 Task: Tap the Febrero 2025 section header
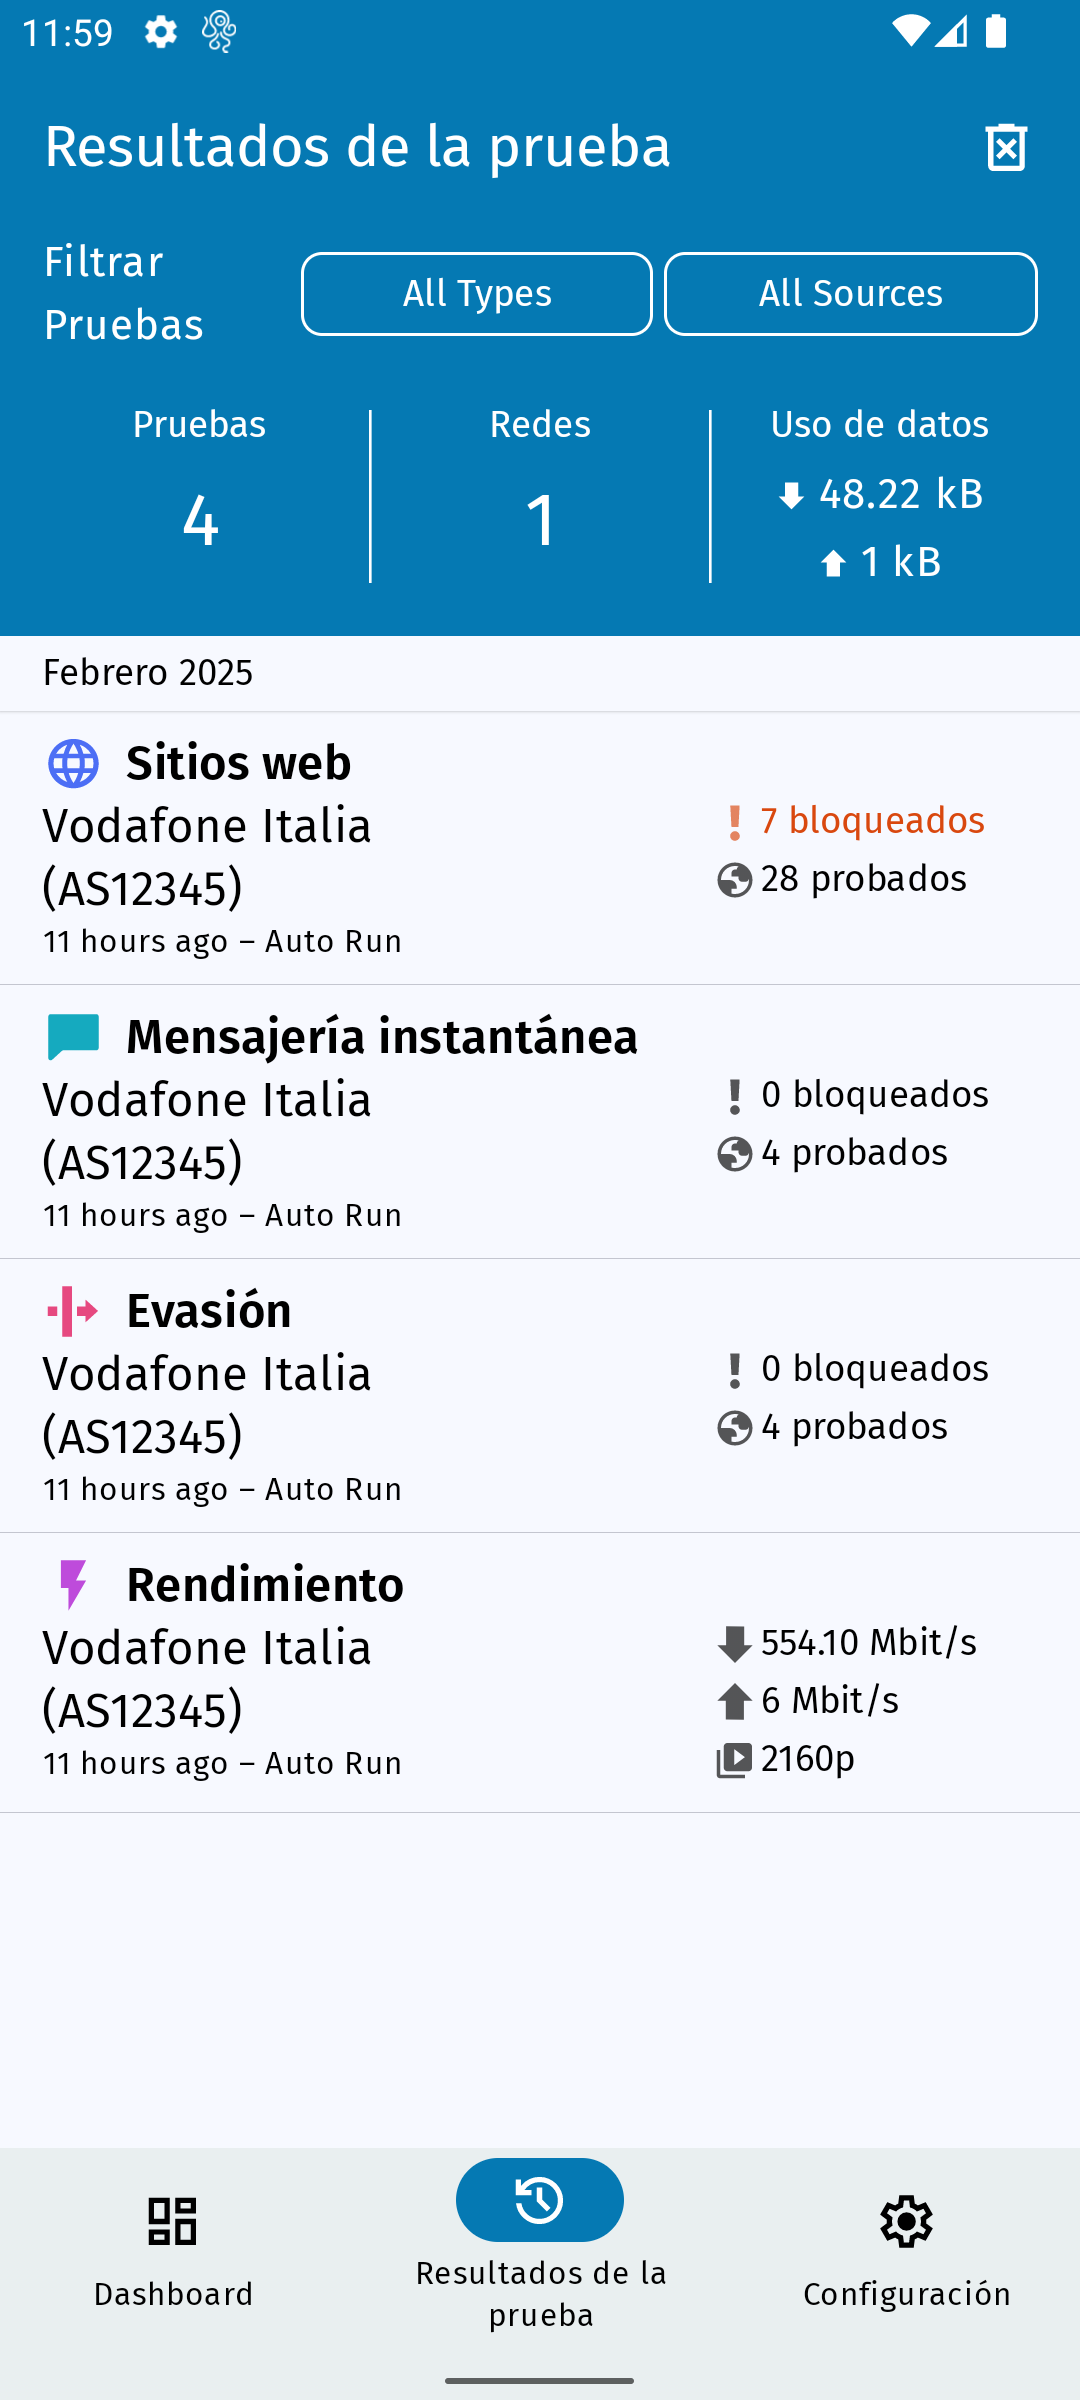pyautogui.click(x=148, y=673)
